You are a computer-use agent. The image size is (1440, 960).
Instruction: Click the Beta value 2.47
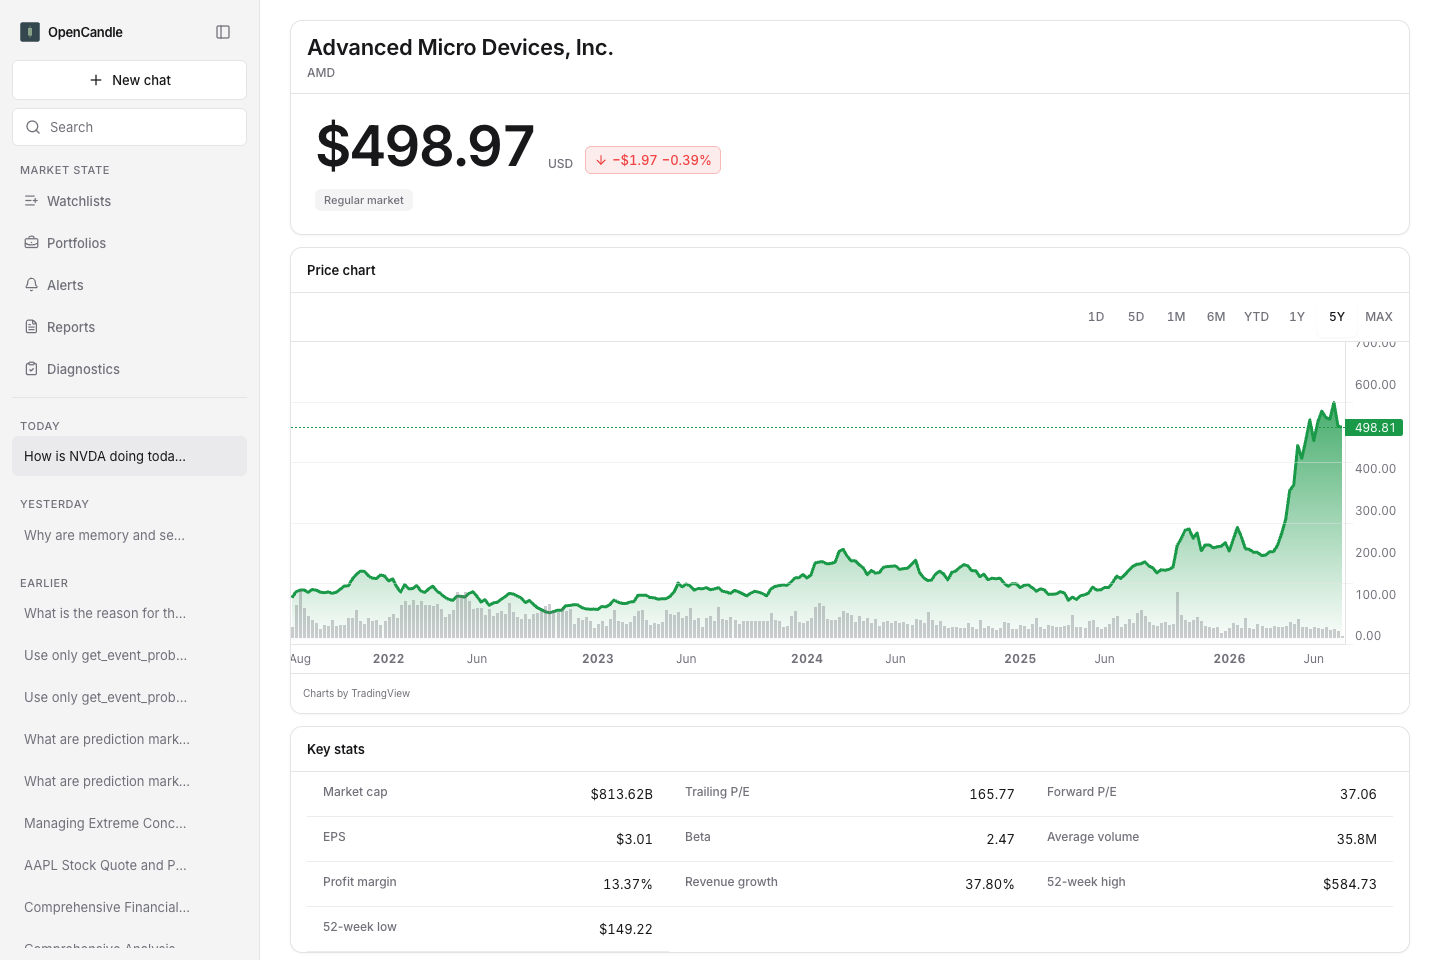(x=1000, y=839)
